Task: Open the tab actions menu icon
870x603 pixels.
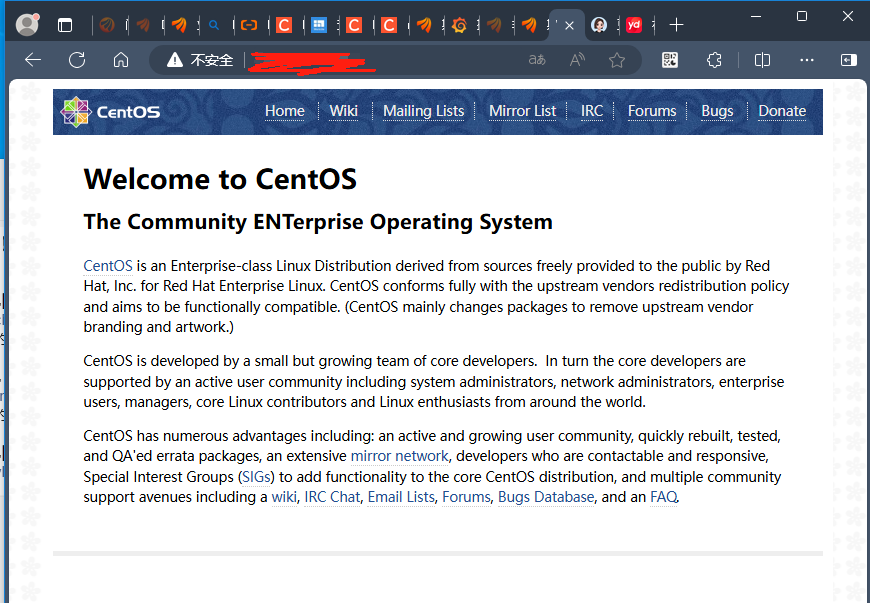Action: coord(65,25)
